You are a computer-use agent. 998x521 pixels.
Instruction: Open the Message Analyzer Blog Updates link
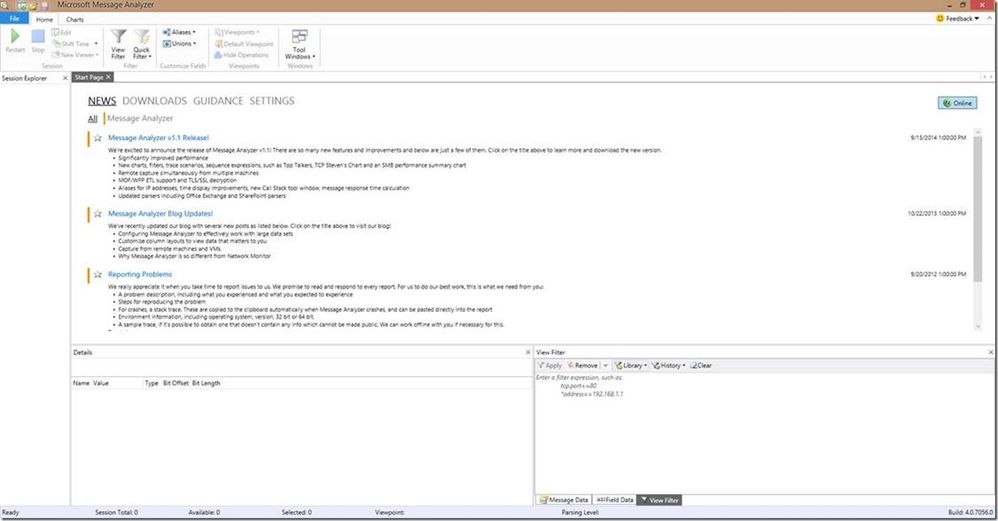[x=160, y=214]
